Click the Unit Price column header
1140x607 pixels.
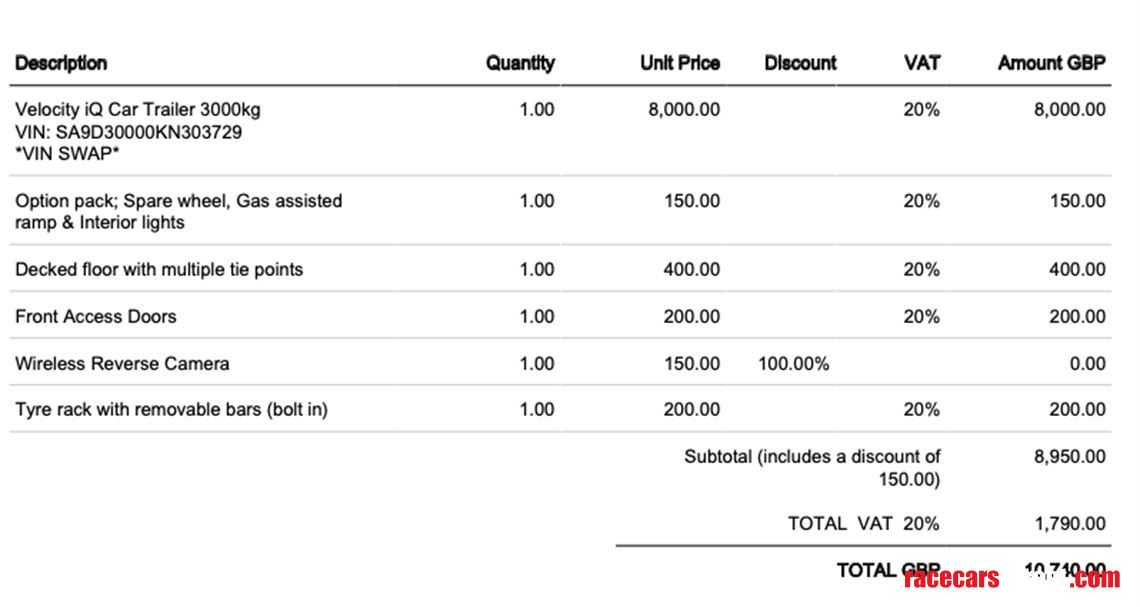(679, 63)
